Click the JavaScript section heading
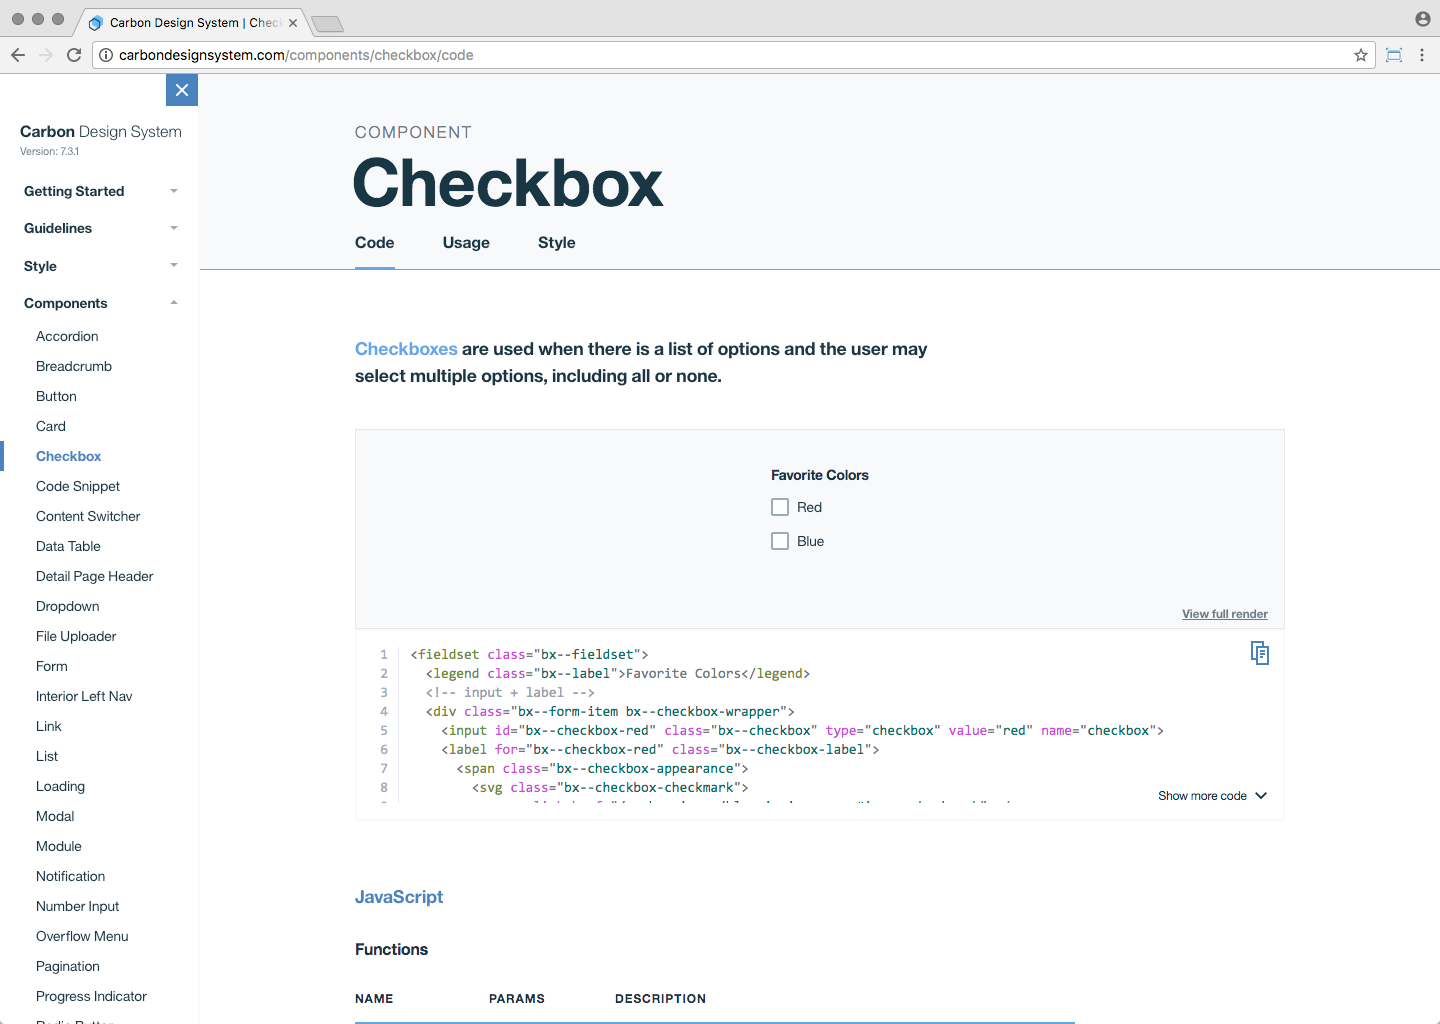 (x=399, y=897)
